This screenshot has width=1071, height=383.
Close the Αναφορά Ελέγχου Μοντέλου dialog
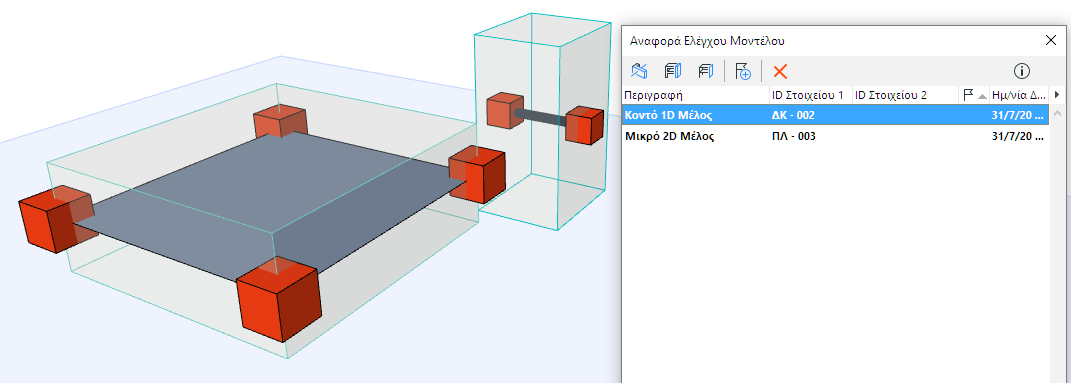[x=1051, y=40]
